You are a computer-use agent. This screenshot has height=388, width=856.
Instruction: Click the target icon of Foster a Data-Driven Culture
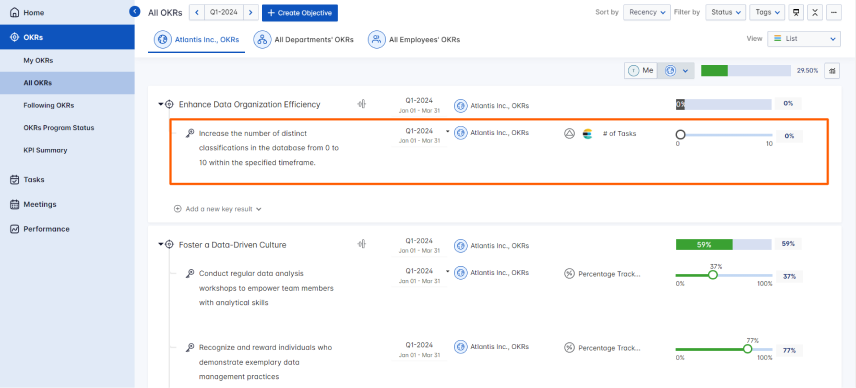pyautogui.click(x=169, y=245)
